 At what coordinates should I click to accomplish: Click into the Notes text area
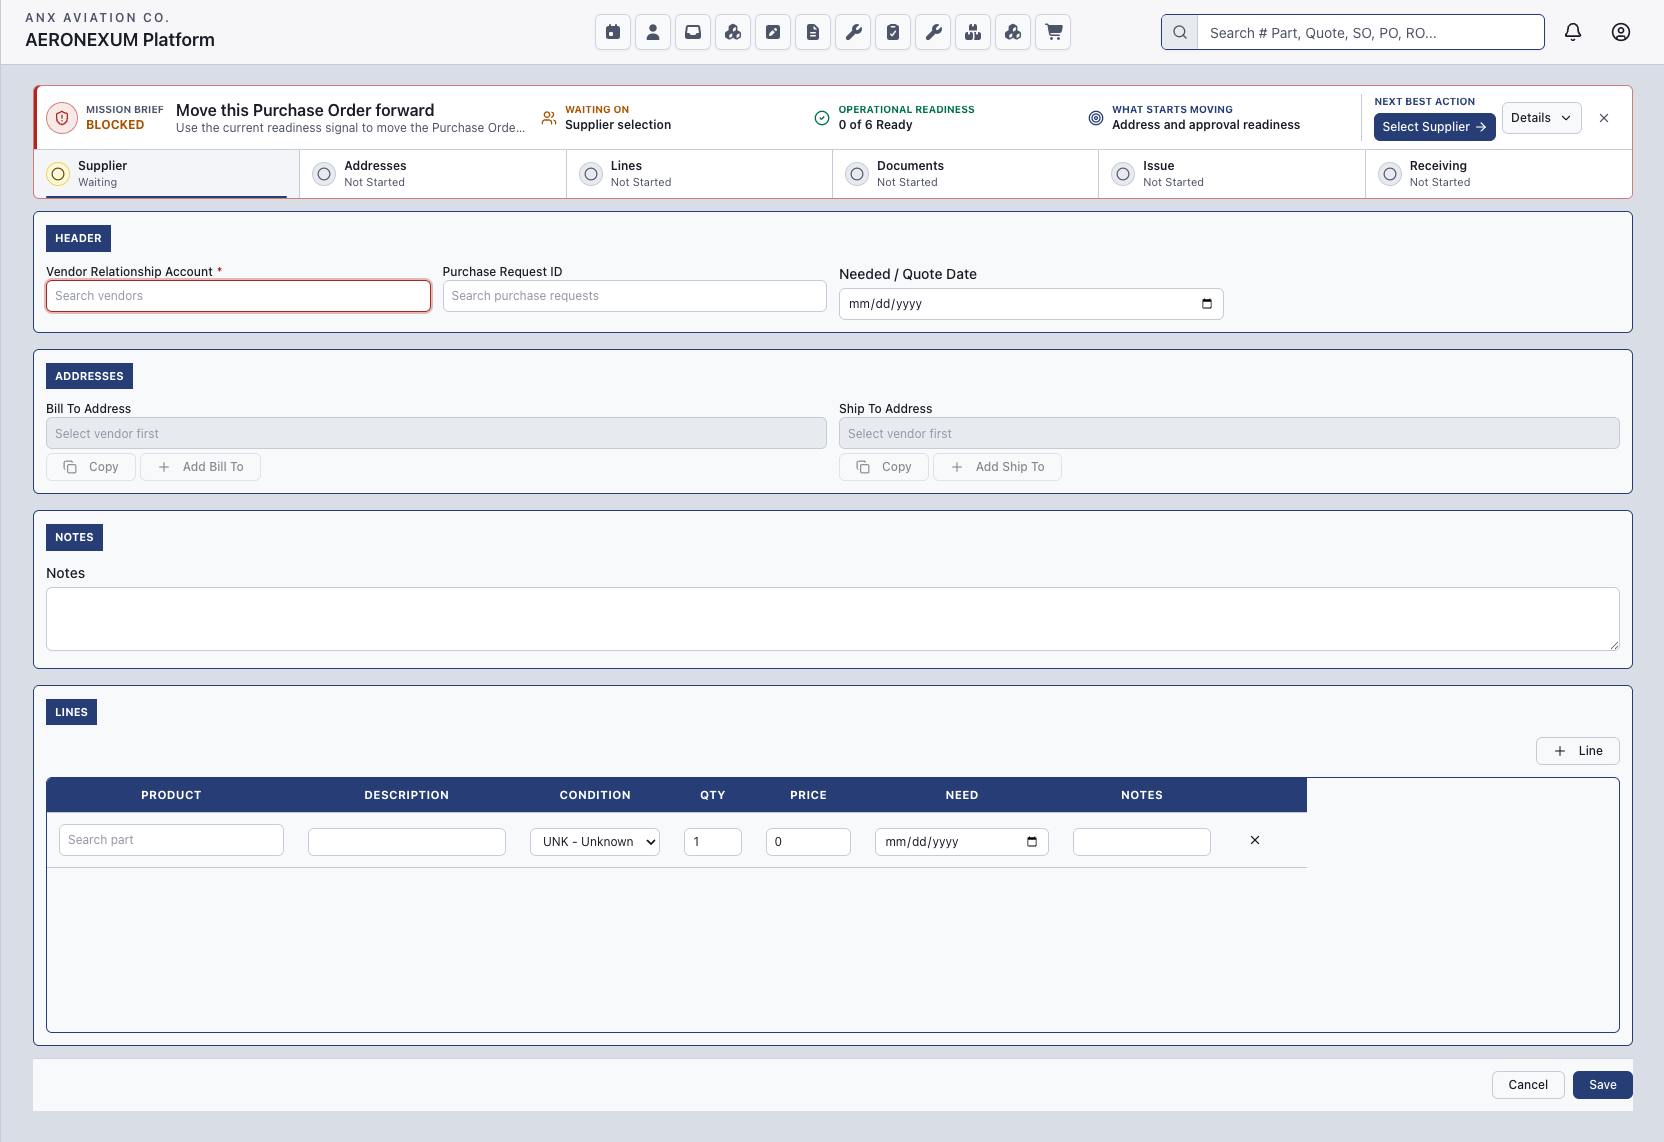pyautogui.click(x=832, y=619)
